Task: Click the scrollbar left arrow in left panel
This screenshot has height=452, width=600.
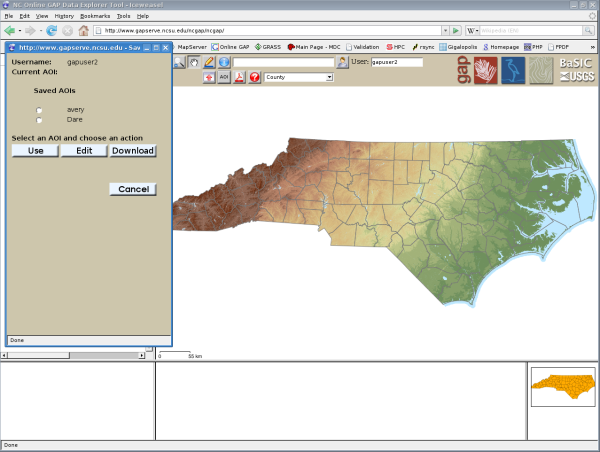Action: (x=4, y=356)
